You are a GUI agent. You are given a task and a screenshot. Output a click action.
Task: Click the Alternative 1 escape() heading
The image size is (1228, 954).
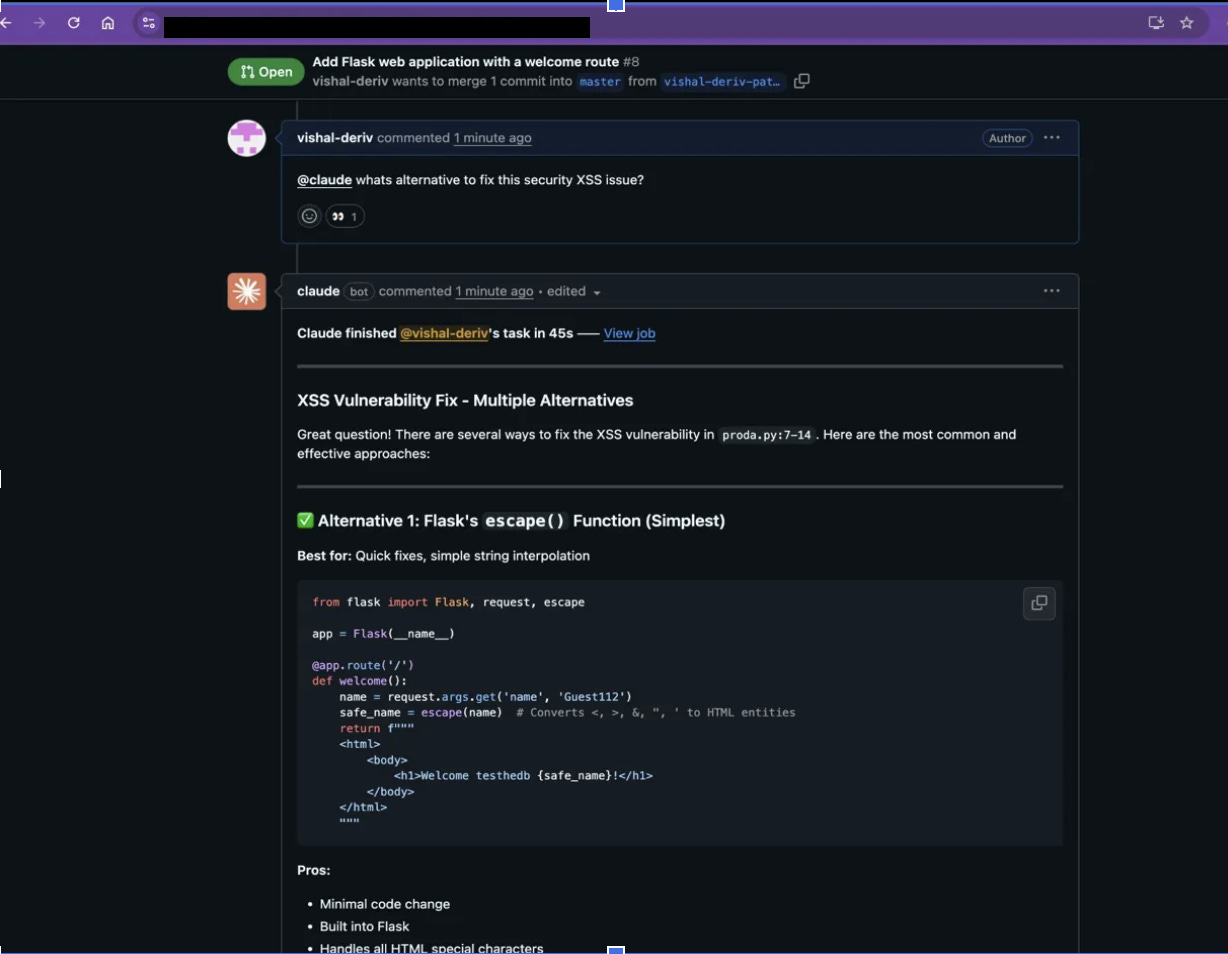coord(511,520)
